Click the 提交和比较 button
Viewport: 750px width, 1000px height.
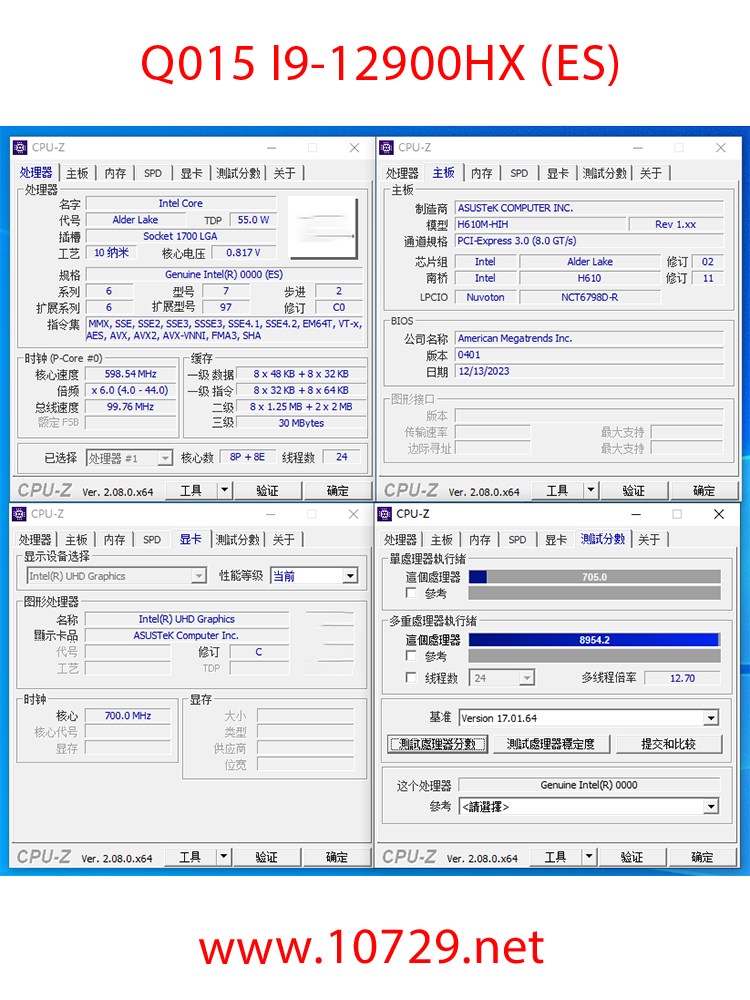coord(668,744)
